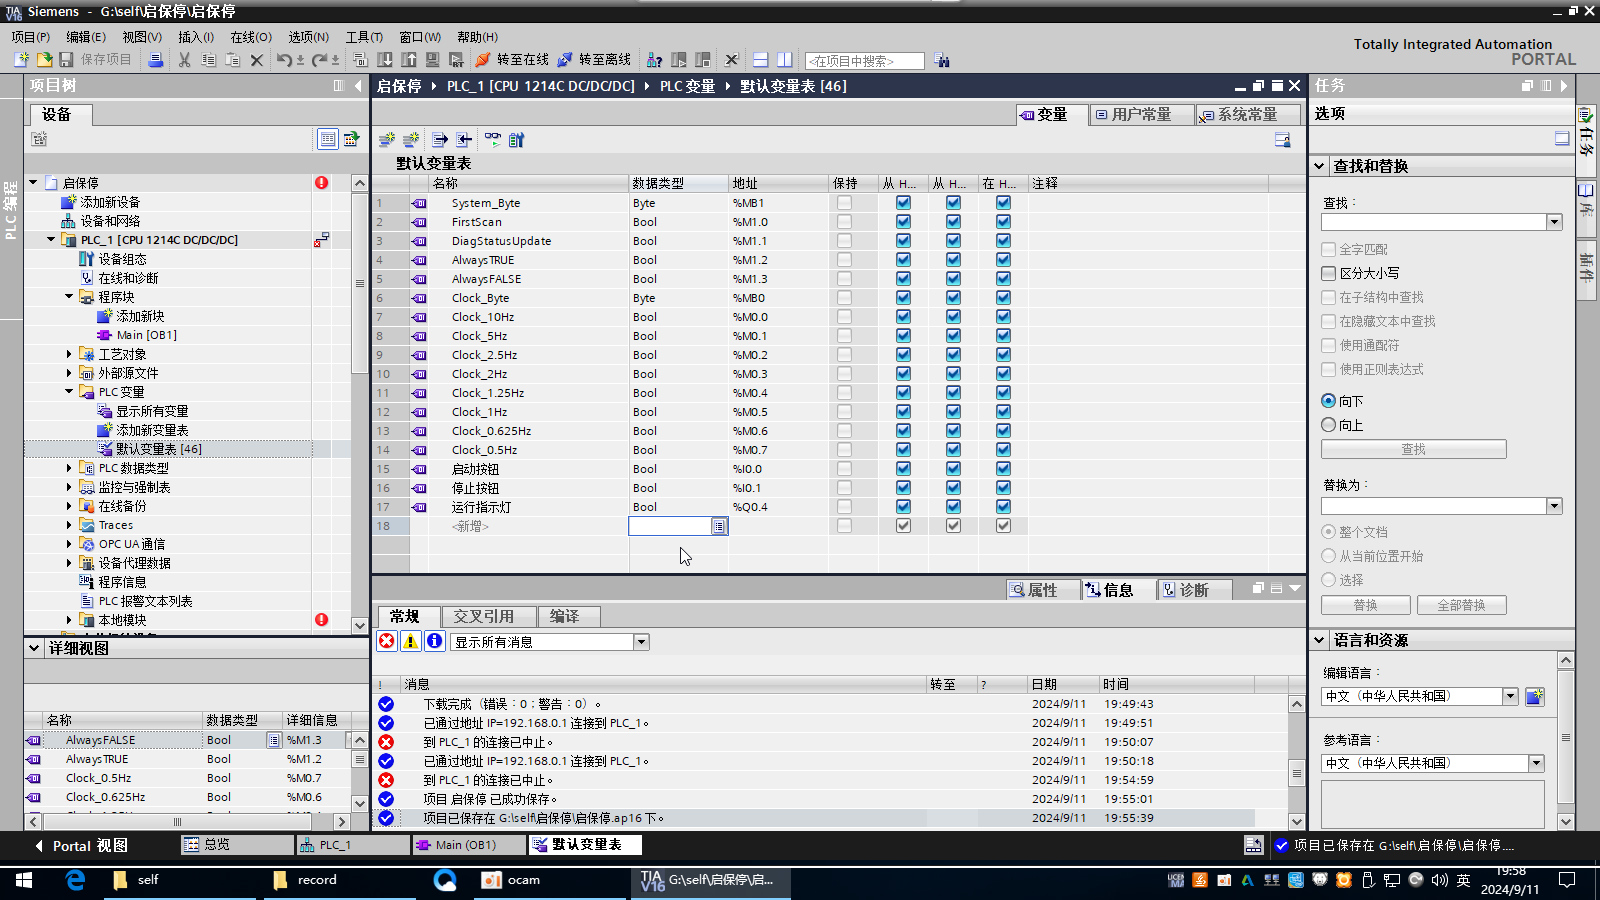Click the Upload from device icon
Screen dimensions: 1600x900
click(409, 60)
